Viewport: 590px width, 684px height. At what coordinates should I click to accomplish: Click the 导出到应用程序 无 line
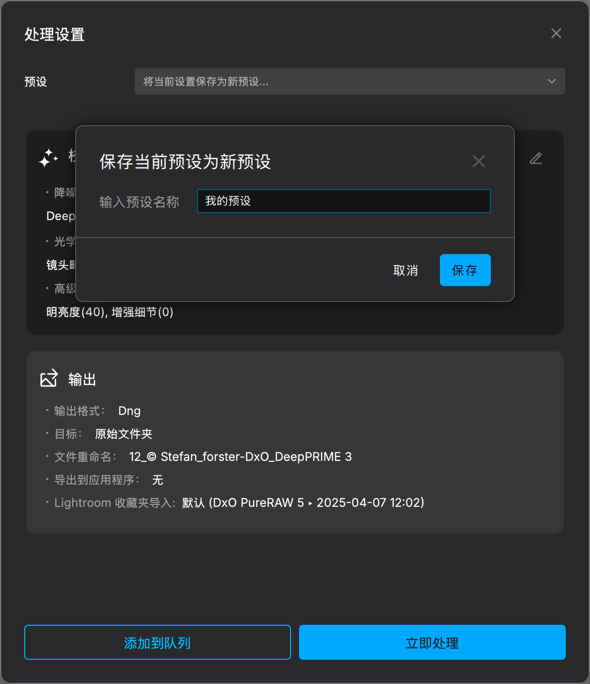(105, 480)
